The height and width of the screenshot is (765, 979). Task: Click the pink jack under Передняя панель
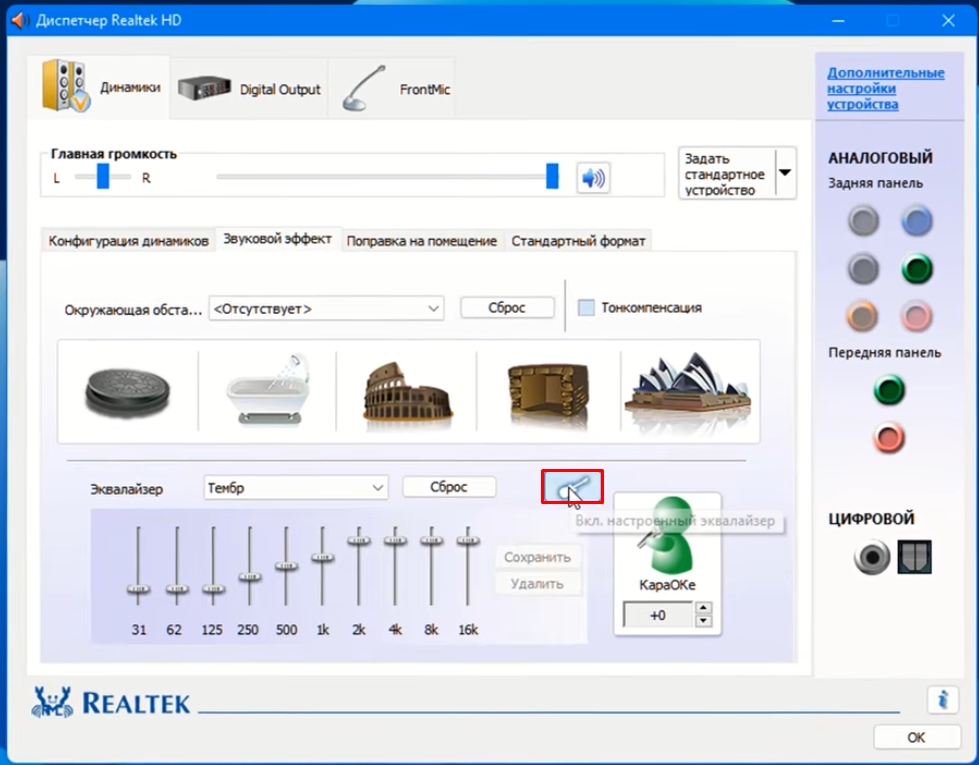pyautogui.click(x=889, y=437)
